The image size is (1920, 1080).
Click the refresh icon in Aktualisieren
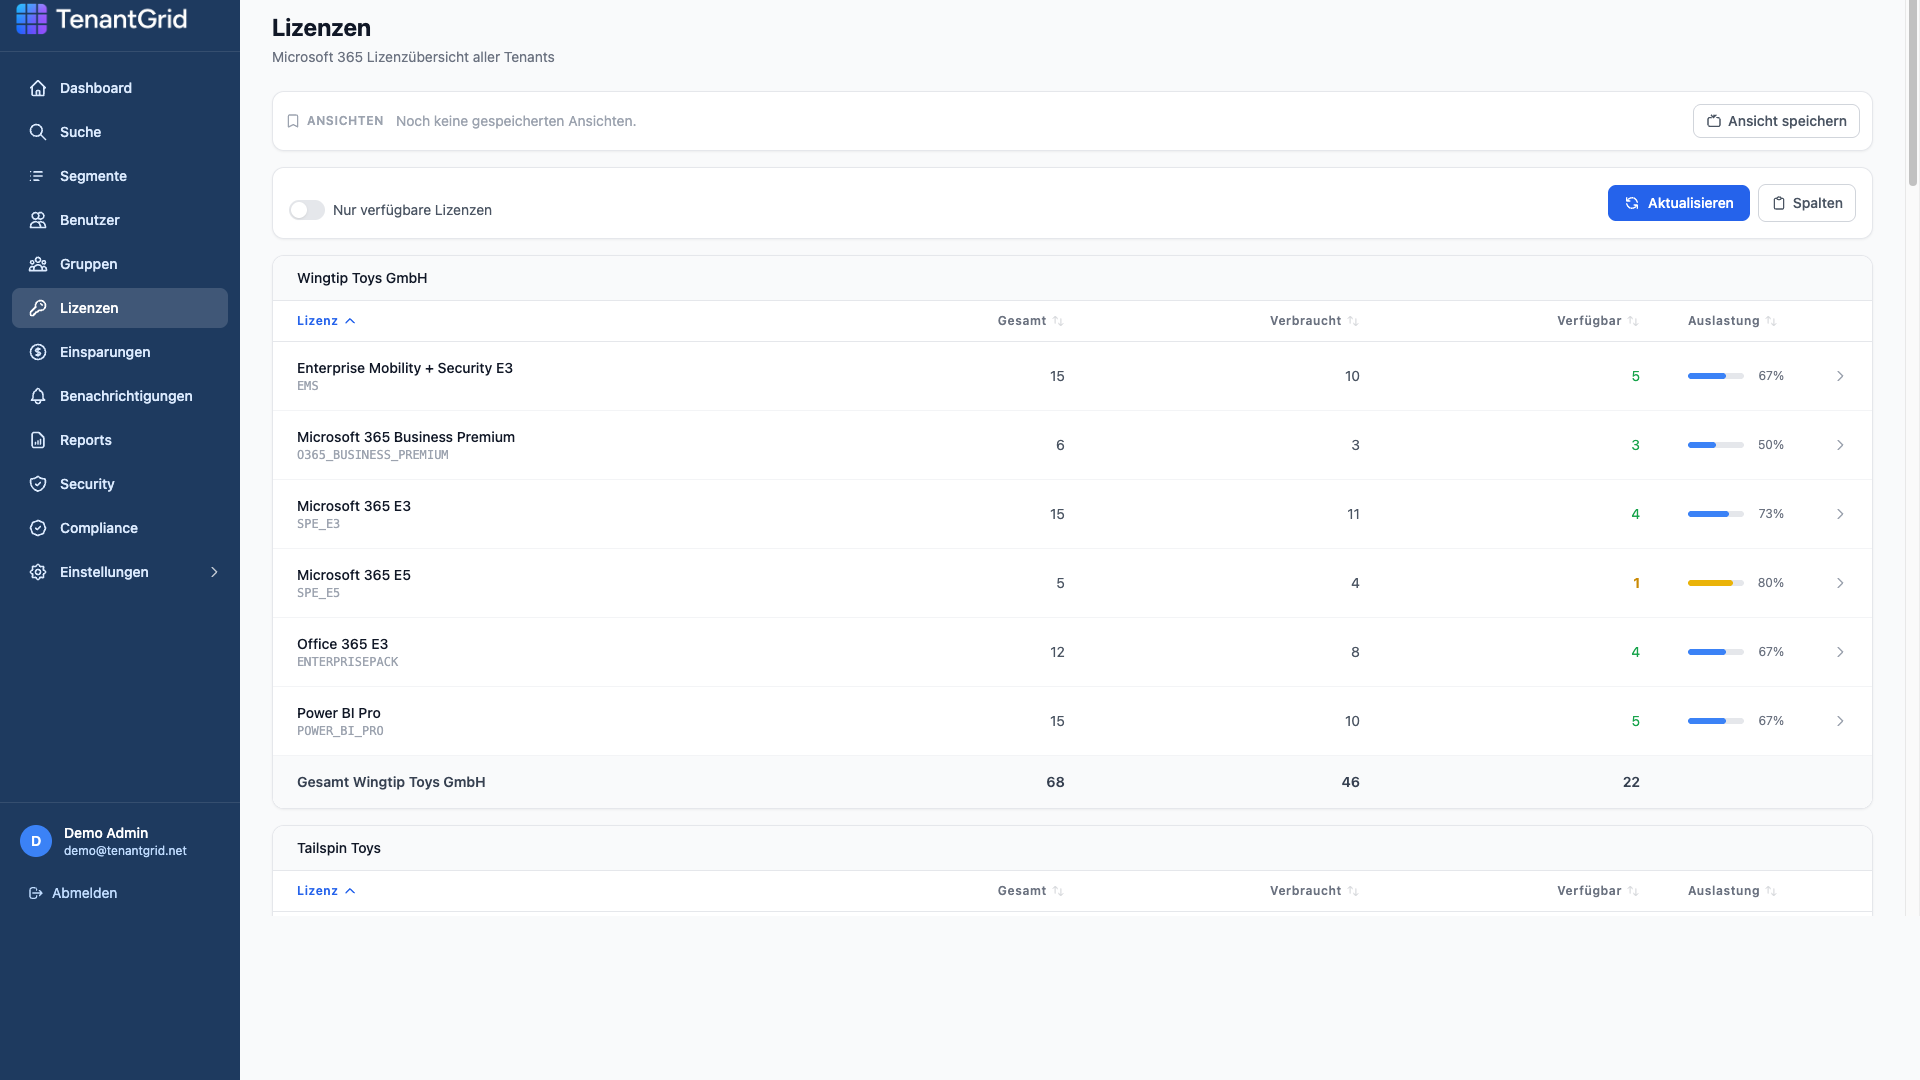pyautogui.click(x=1632, y=203)
